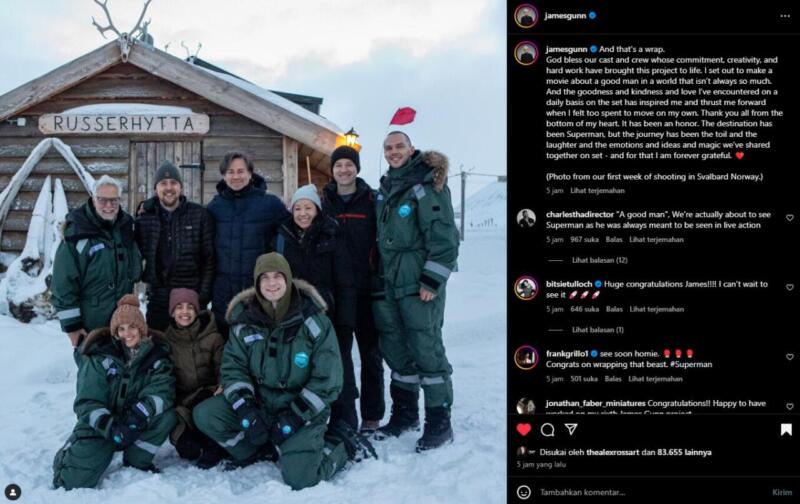This screenshot has height=504, width=800.
Task: Click Balas under charlesthadirector comment
Action: point(614,240)
